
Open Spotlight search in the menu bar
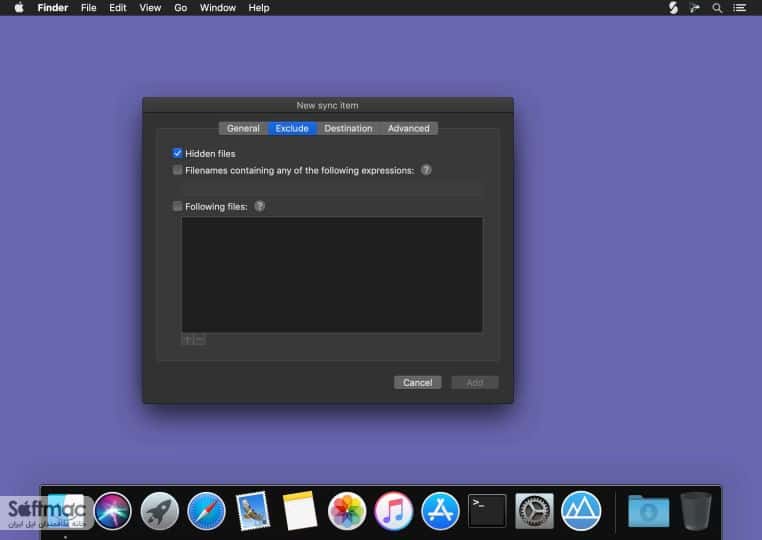[x=717, y=8]
